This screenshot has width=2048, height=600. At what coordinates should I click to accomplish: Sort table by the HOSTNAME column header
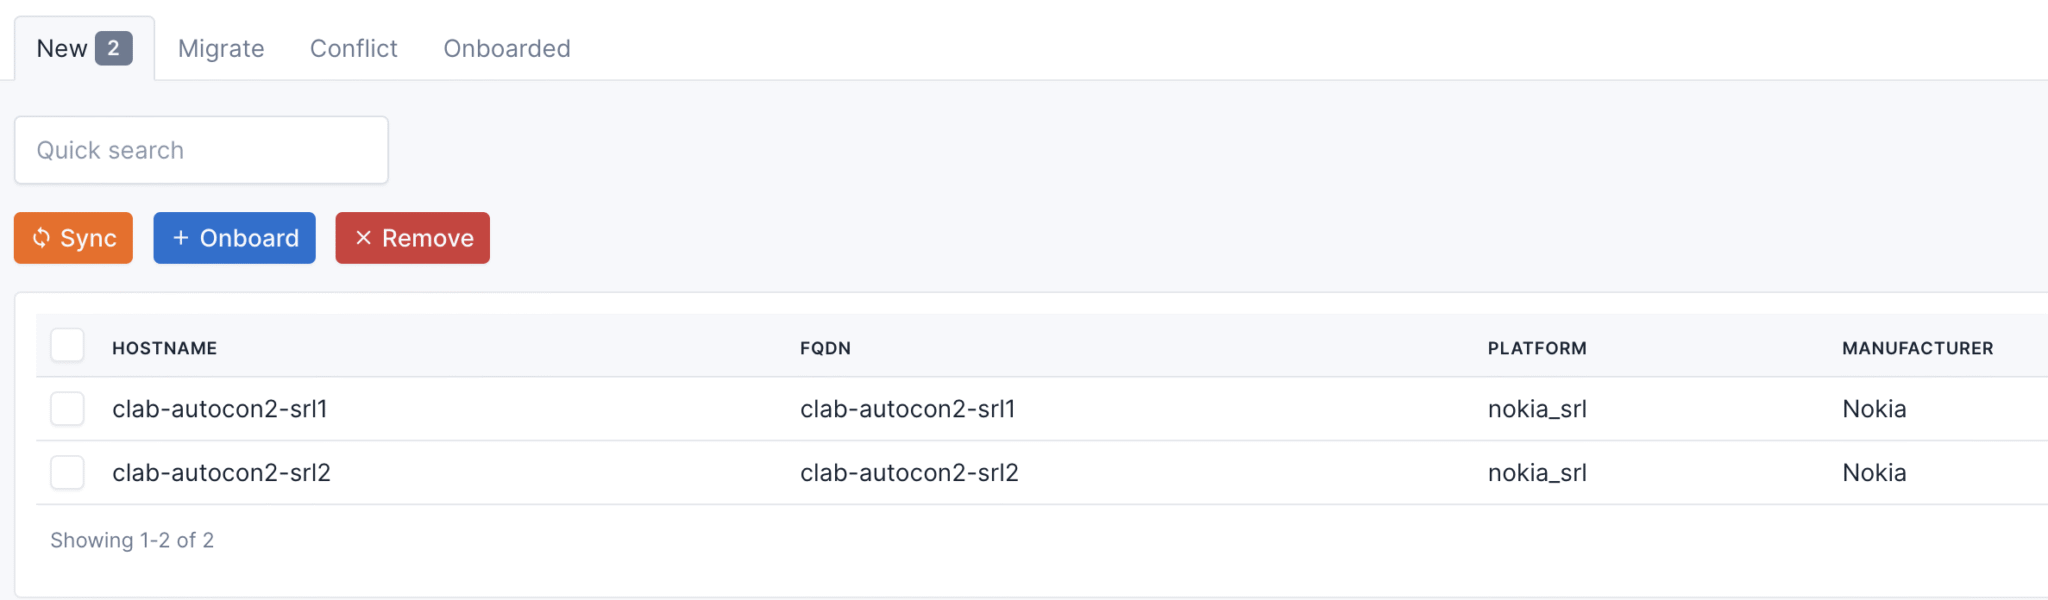(x=164, y=347)
